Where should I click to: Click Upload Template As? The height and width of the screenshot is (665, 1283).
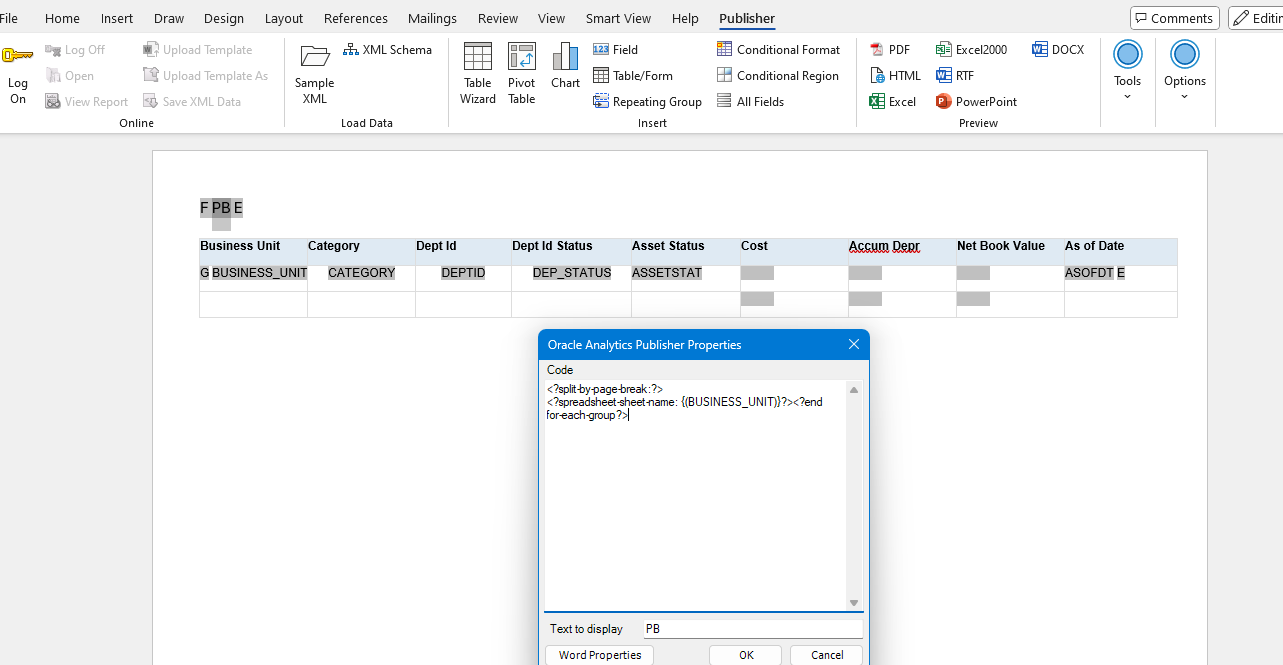206,76
